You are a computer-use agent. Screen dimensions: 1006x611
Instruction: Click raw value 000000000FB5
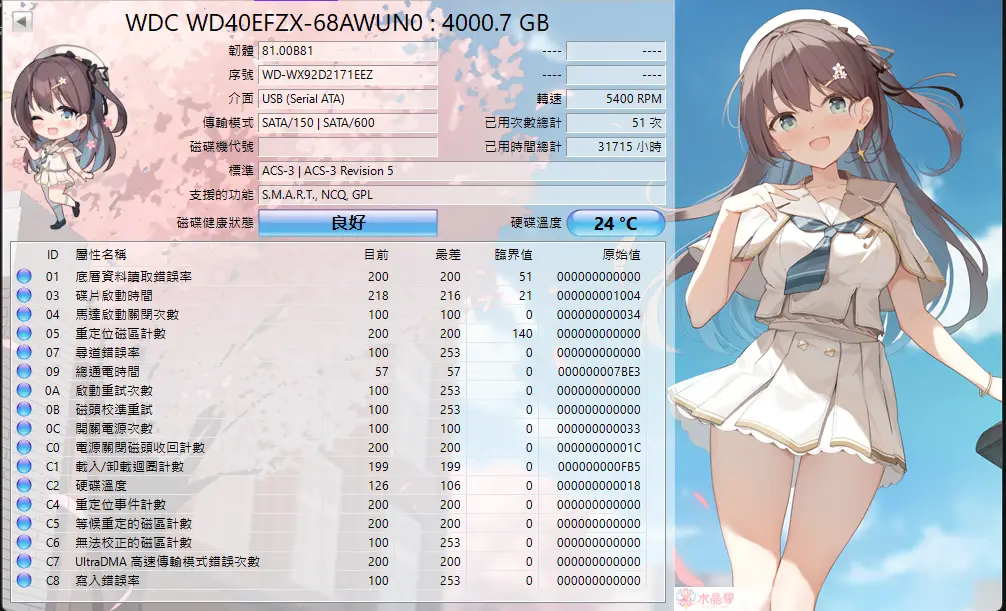click(599, 467)
